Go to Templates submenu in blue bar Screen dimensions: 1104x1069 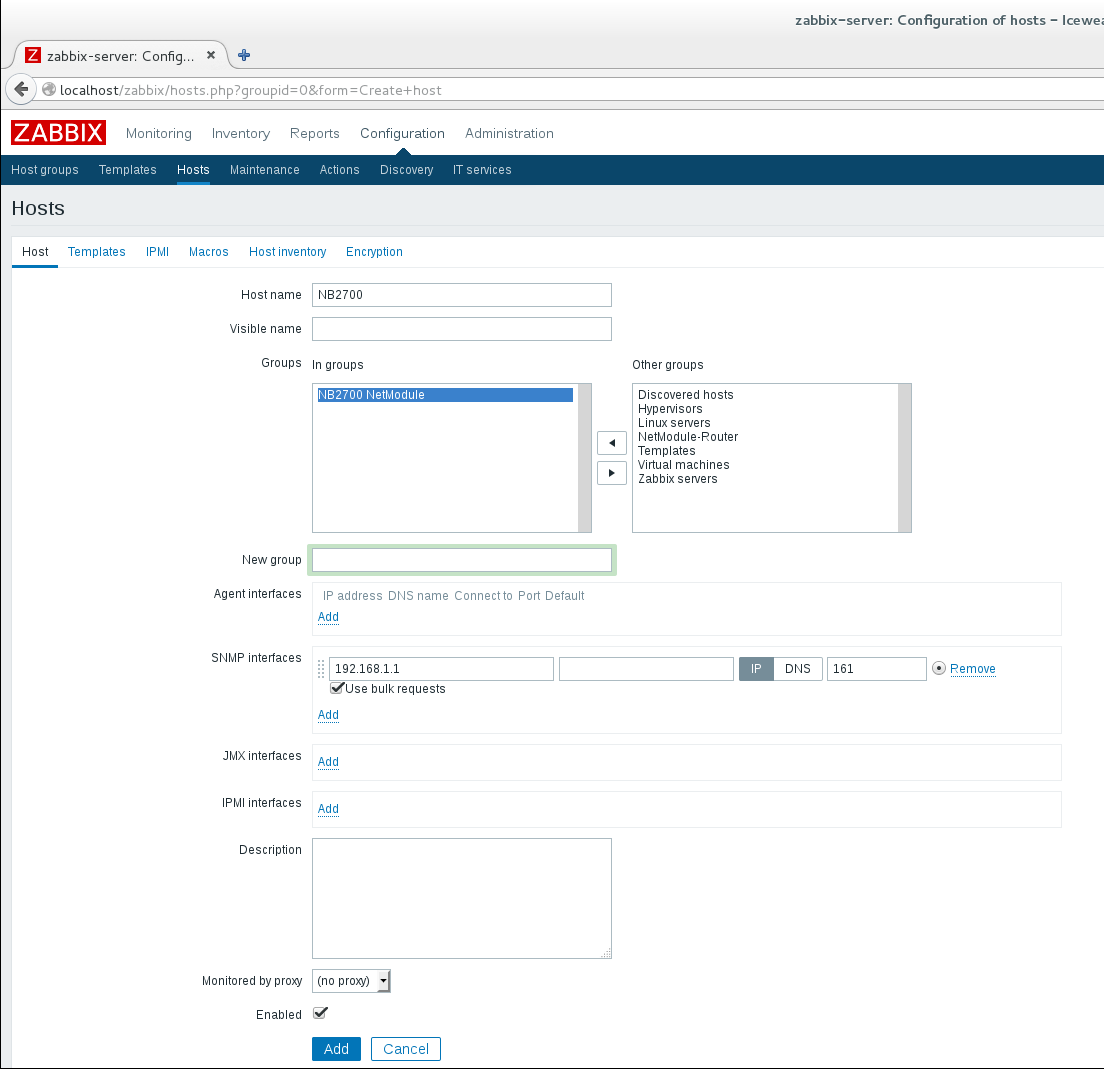point(127,170)
